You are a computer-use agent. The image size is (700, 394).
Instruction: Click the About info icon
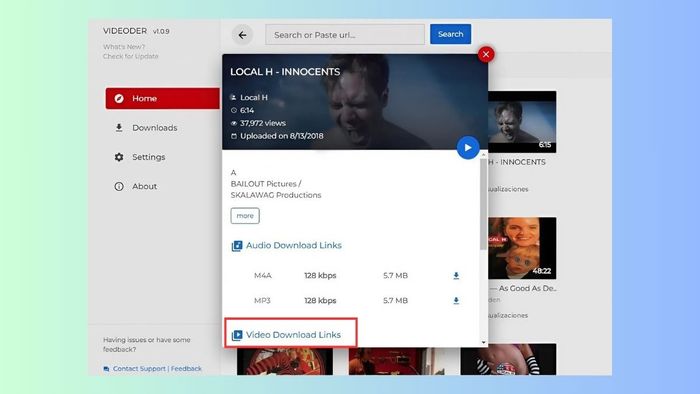[x=119, y=187]
